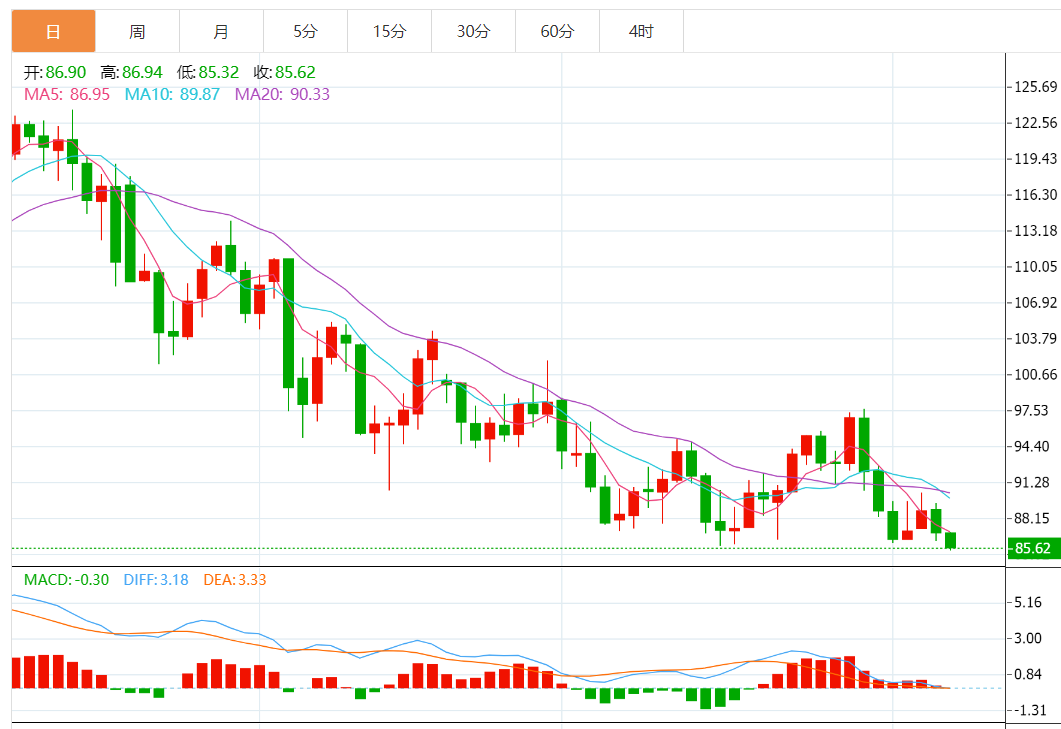Click the 116.30 price axis label
The image size is (1061, 729).
[x=1035, y=195]
